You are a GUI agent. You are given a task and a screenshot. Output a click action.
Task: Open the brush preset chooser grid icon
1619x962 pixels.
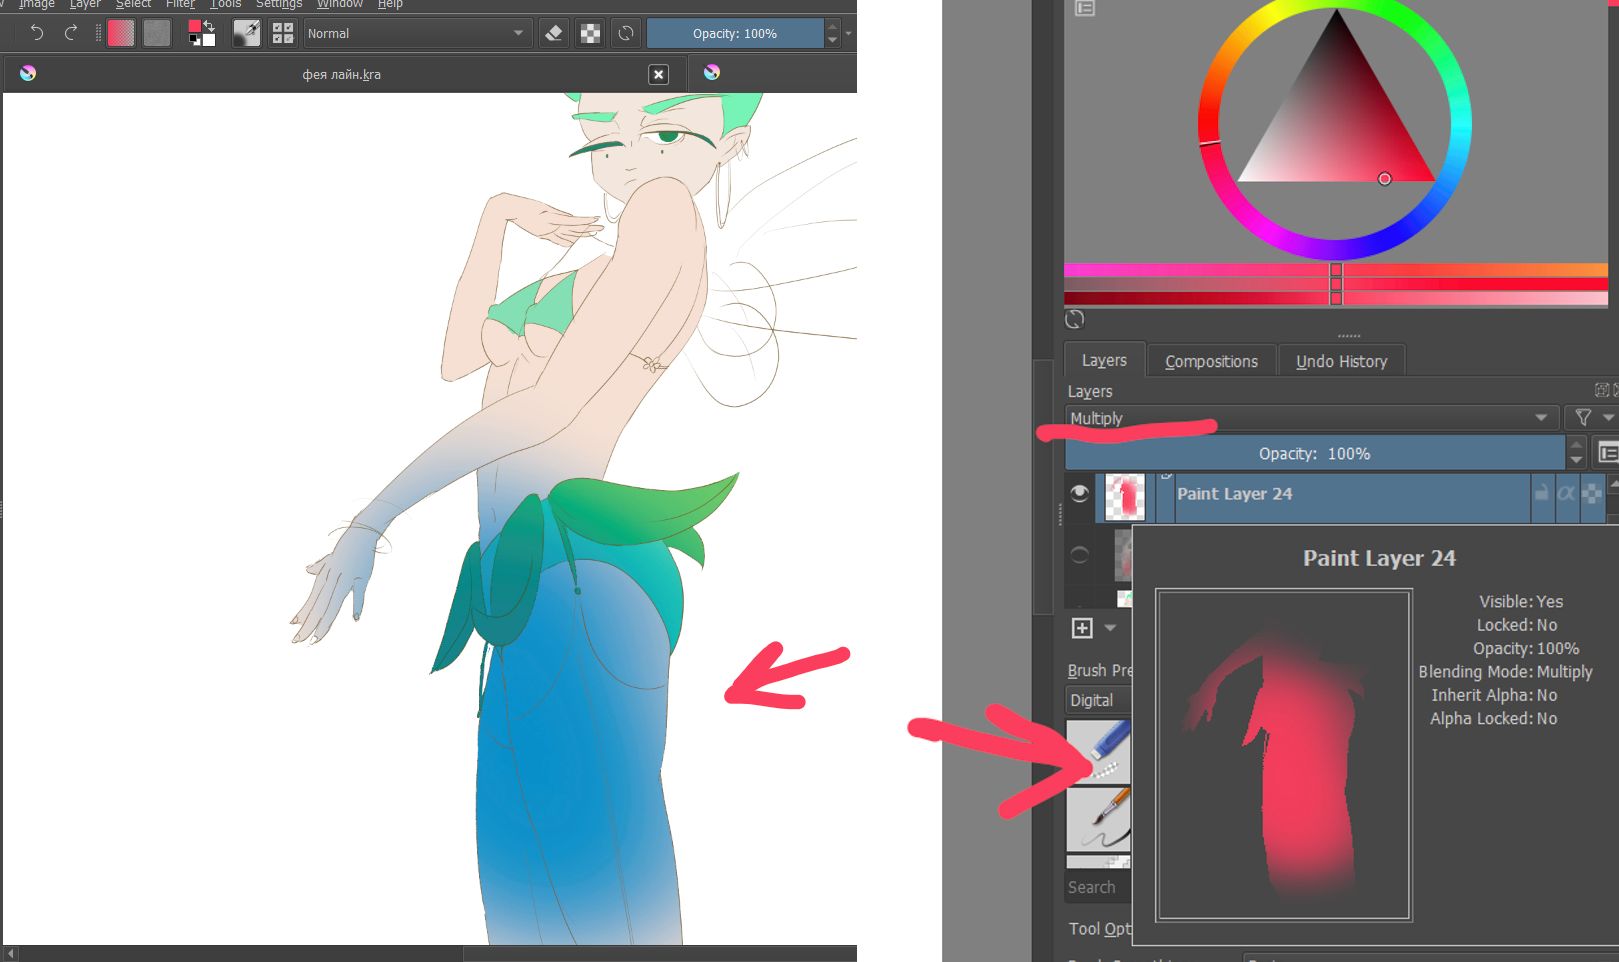tap(283, 33)
